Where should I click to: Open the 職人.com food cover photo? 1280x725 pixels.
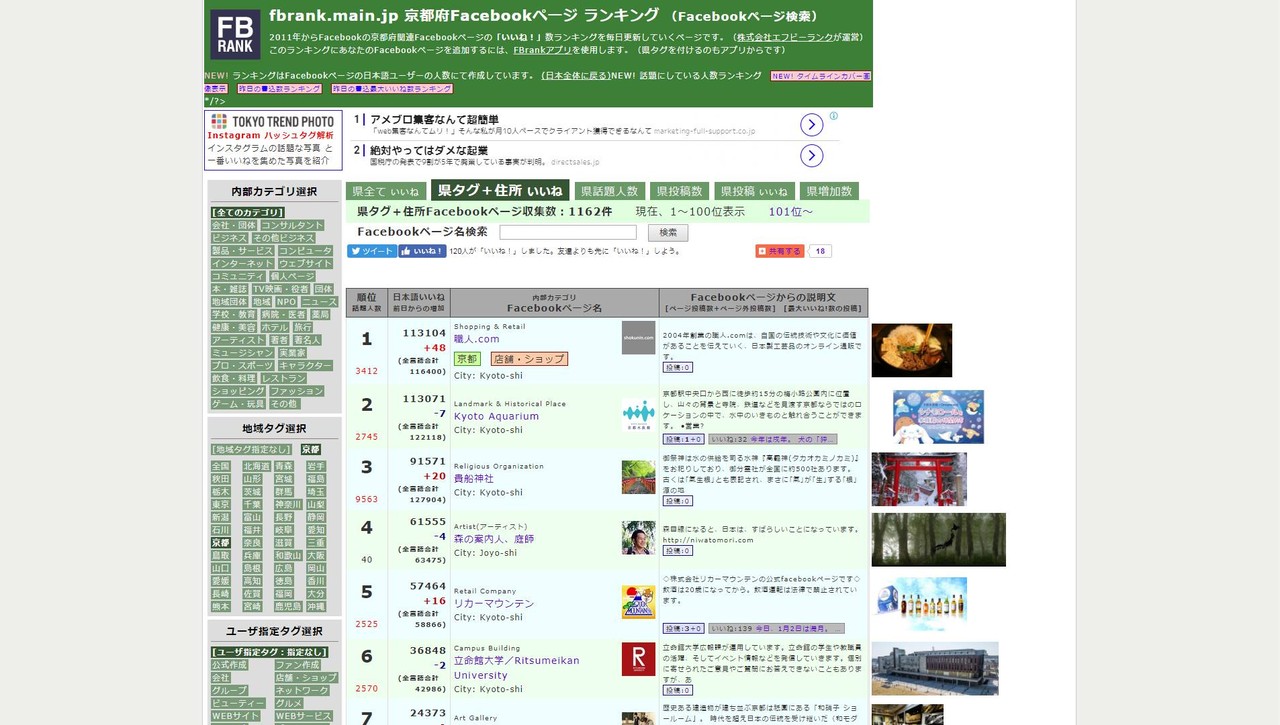click(912, 350)
